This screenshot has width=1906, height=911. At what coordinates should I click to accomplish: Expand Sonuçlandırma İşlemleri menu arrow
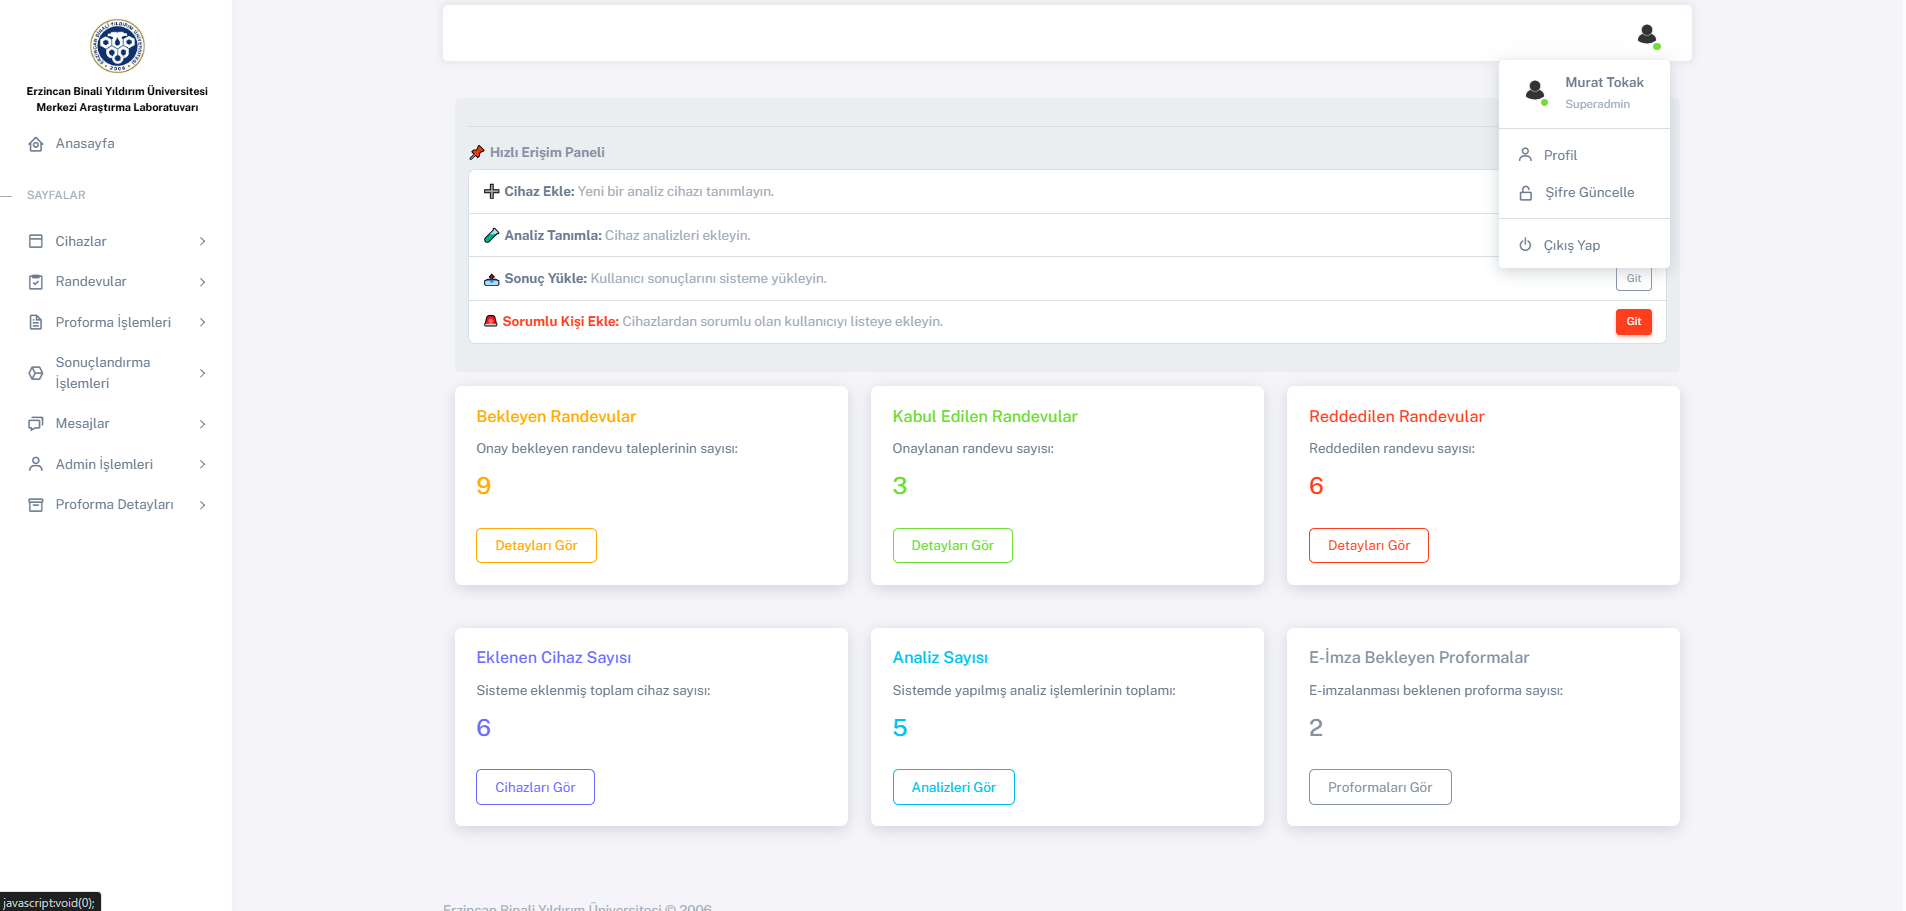click(x=203, y=373)
